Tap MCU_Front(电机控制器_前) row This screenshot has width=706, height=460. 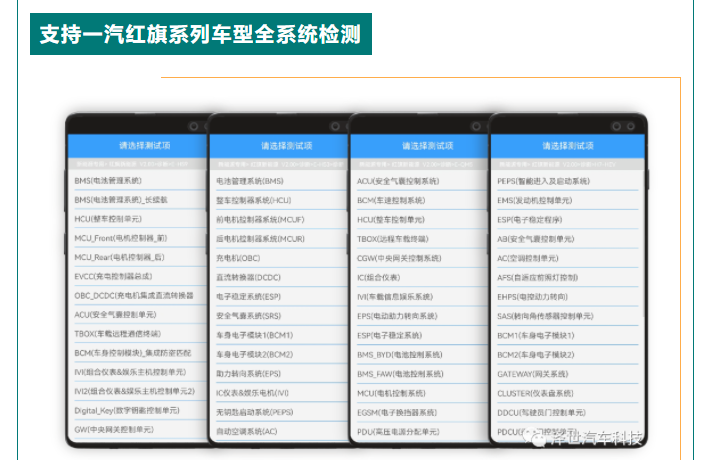(x=137, y=238)
